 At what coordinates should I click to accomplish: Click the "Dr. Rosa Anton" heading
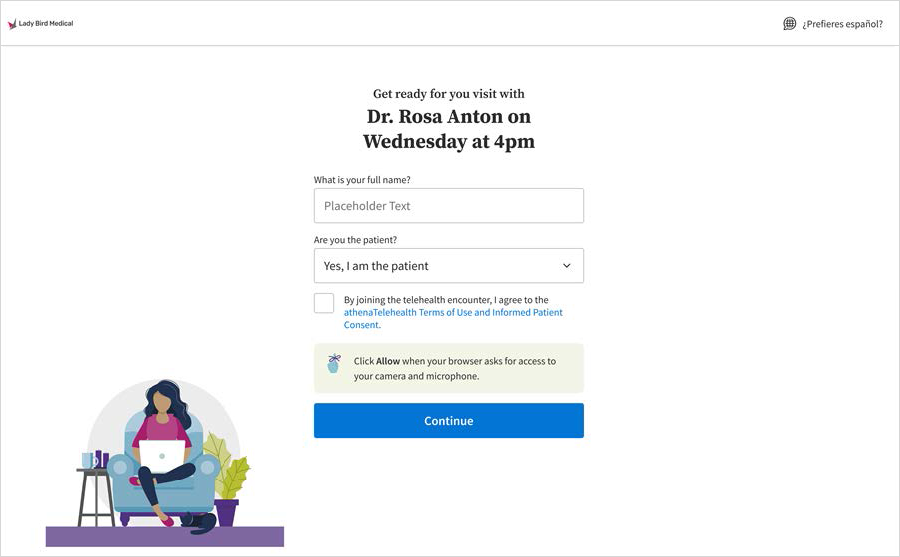[x=448, y=117]
